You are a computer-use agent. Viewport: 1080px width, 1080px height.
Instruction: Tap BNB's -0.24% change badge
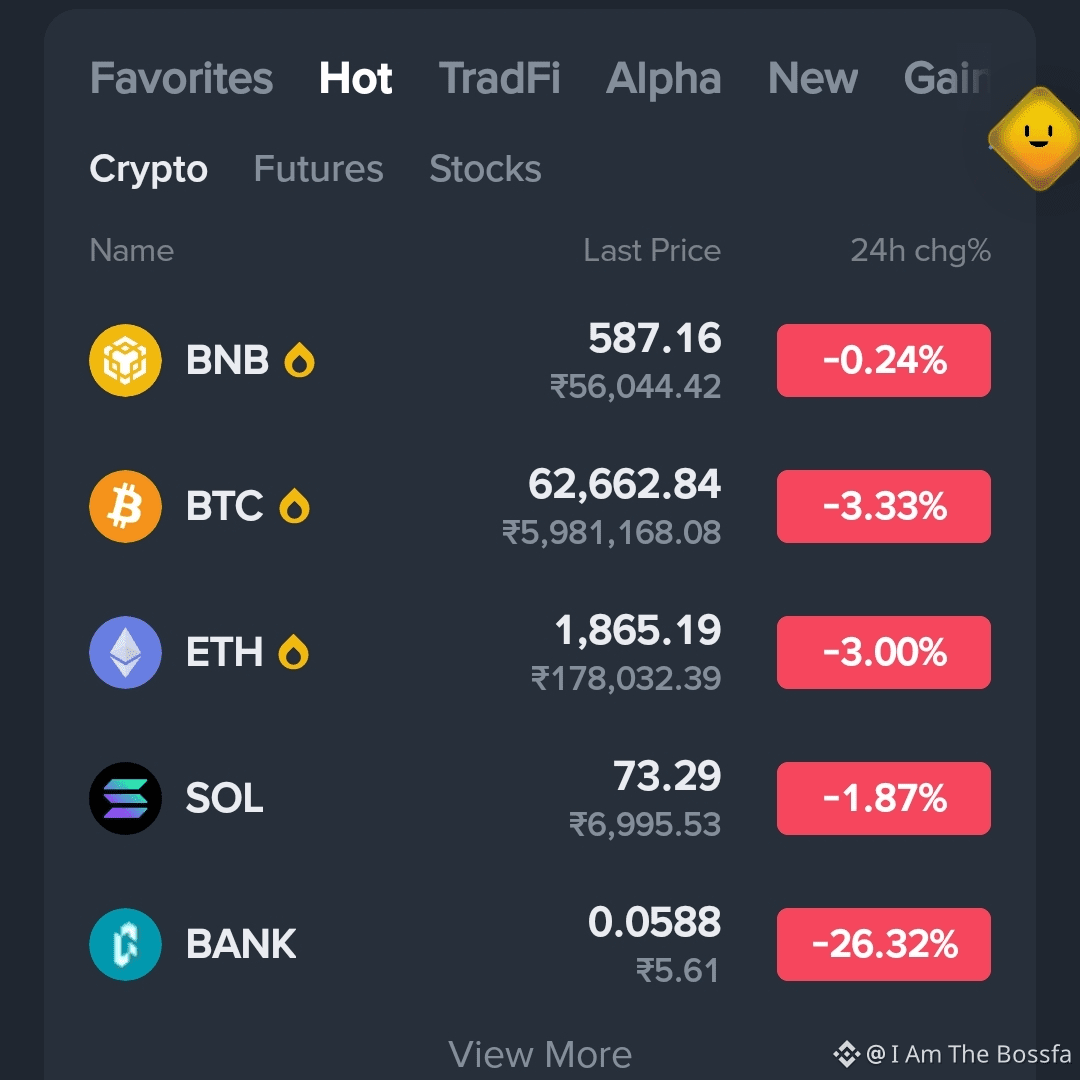point(884,360)
